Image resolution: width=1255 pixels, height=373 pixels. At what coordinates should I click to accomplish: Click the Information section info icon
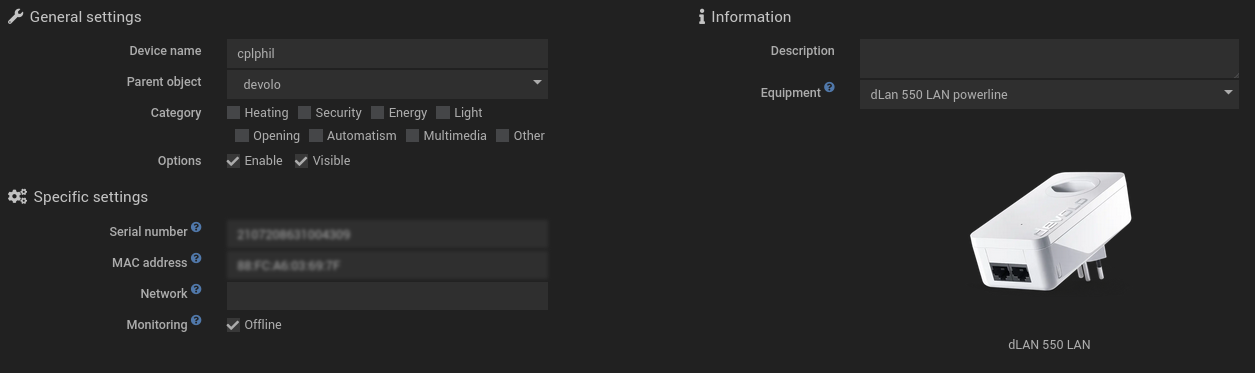(702, 17)
